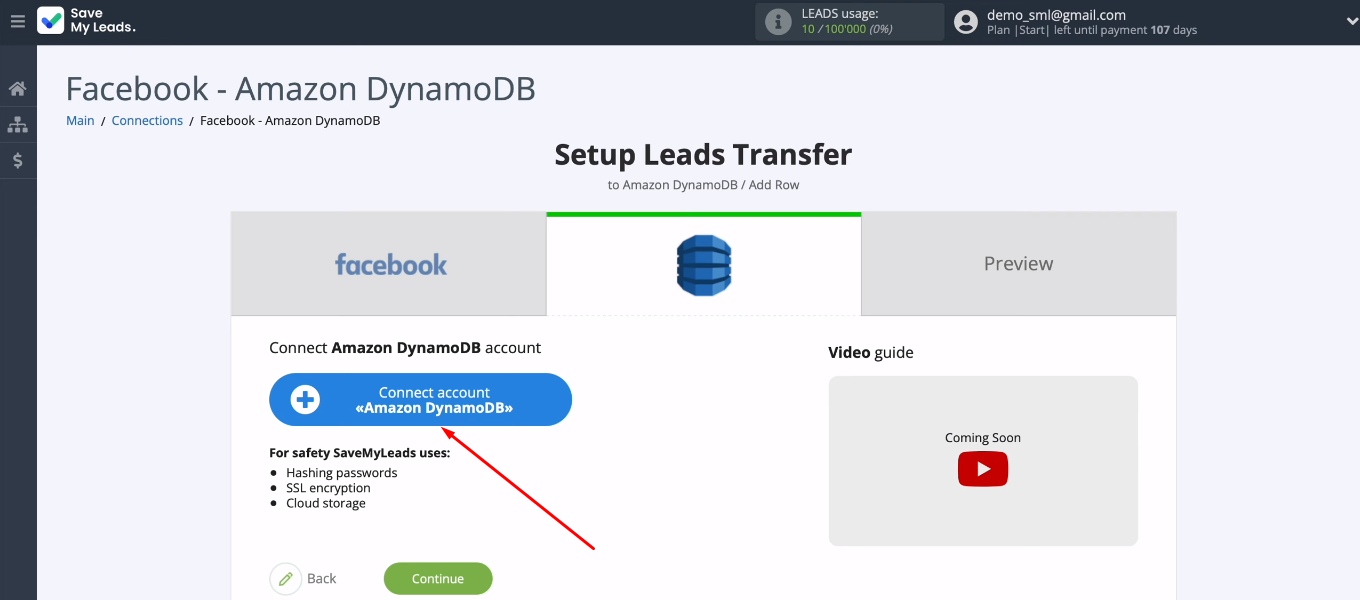This screenshot has width=1360, height=600.
Task: Click the Save My Leads brand text
Action: click(103, 21)
